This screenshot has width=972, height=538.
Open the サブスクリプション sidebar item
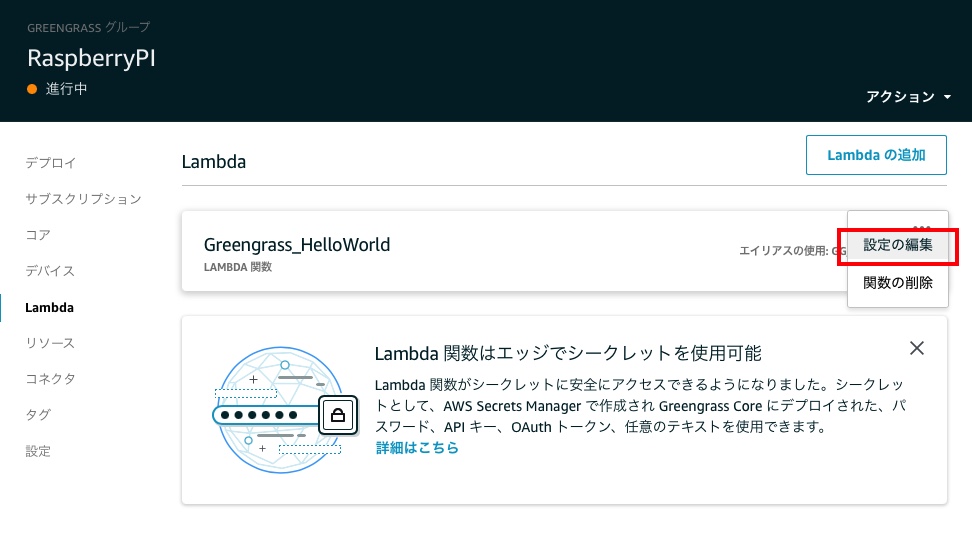pyautogui.click(x=83, y=199)
